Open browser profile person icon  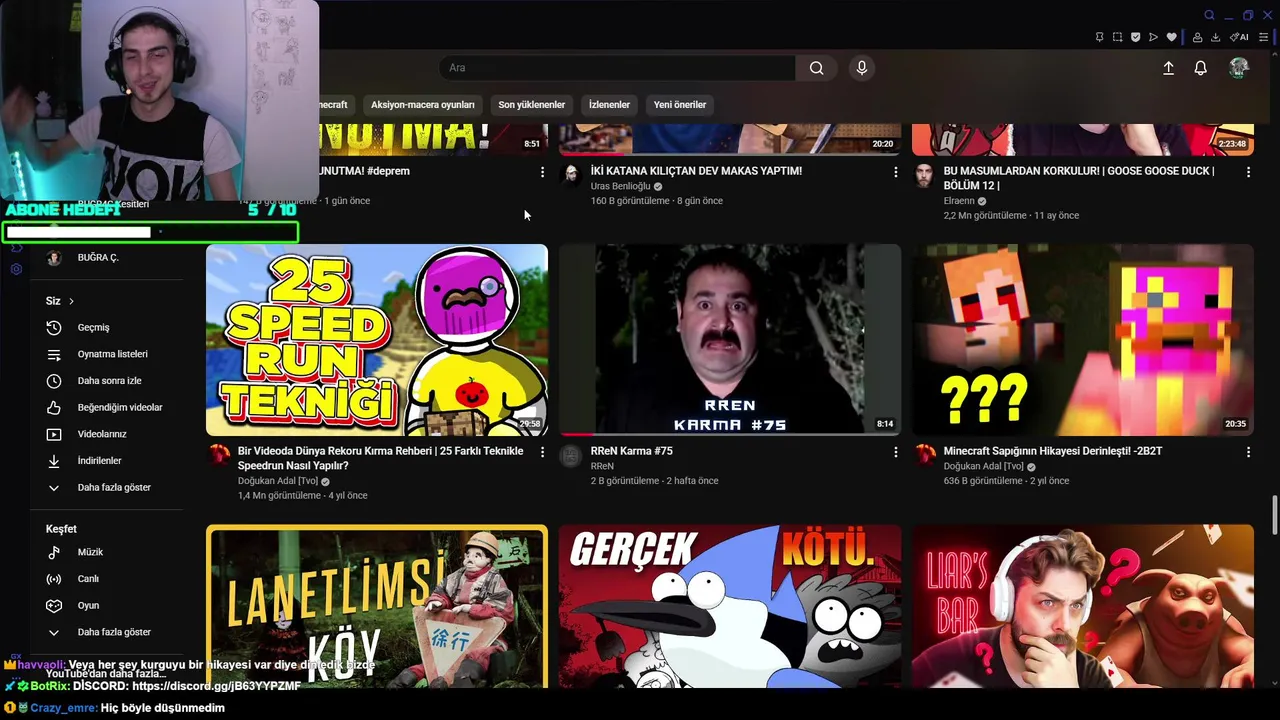point(1197,37)
